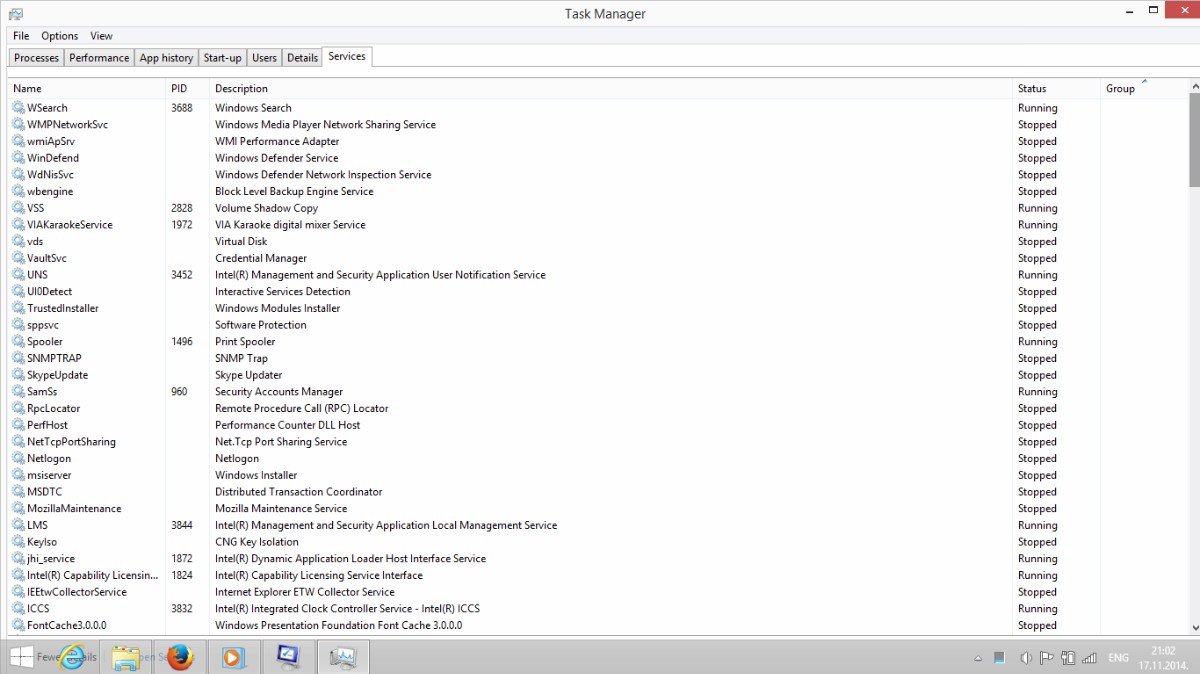Image resolution: width=1200 pixels, height=674 pixels.
Task: Select the wmiApSrv service name
Action: (x=51, y=142)
